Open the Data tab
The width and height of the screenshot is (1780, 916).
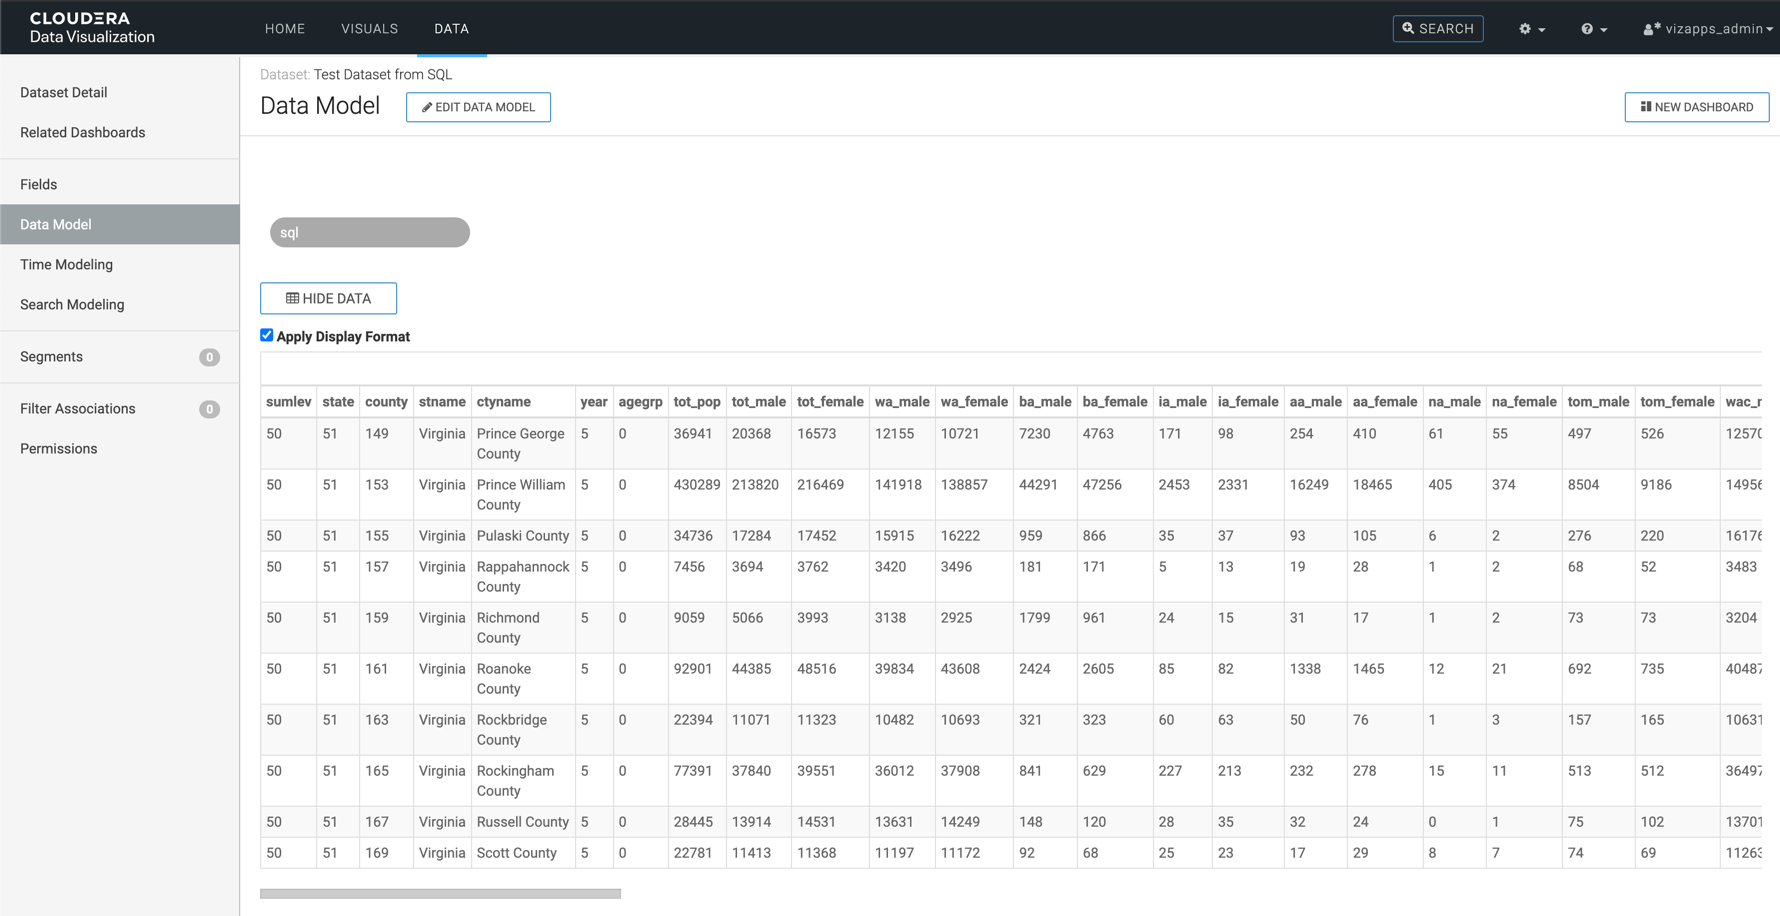tap(451, 29)
